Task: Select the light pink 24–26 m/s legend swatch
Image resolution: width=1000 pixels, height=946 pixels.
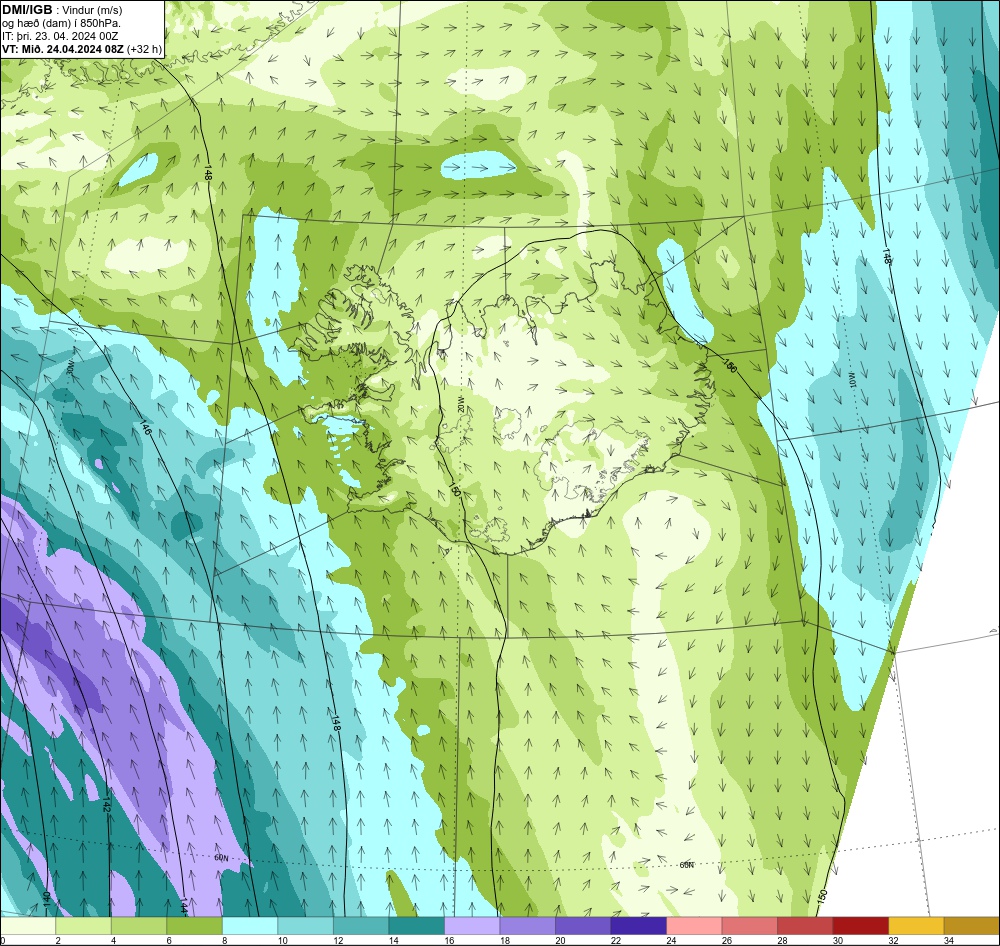Action: pos(694,926)
